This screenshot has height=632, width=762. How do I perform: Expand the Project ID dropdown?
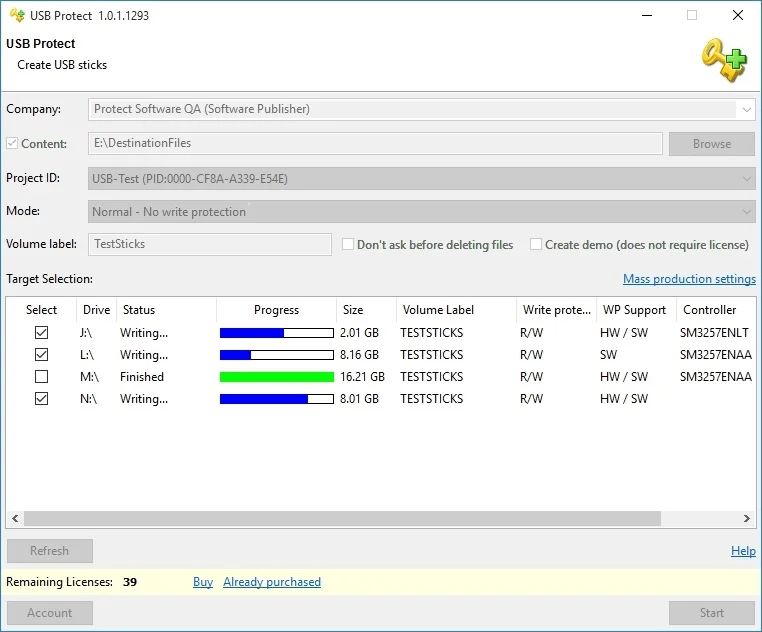click(x=746, y=179)
